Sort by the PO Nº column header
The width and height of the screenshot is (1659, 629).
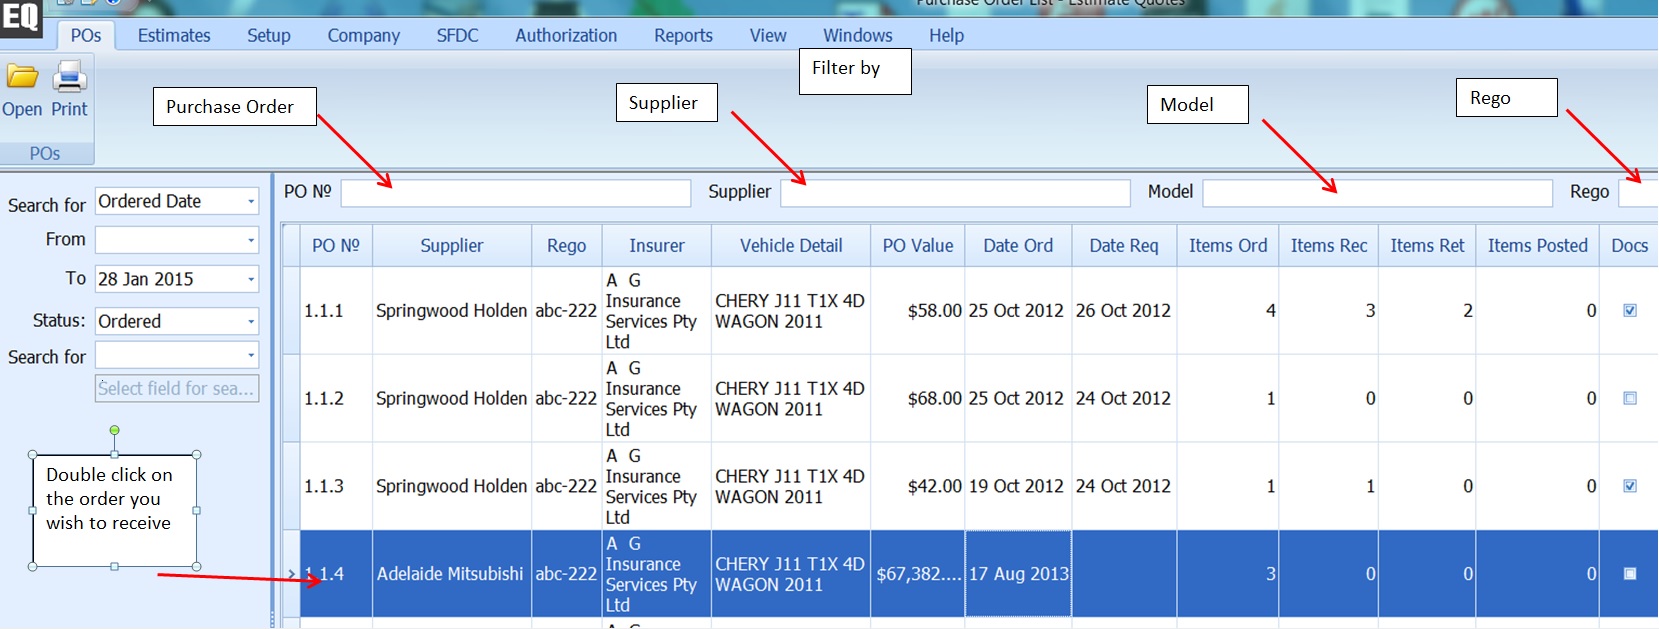(x=336, y=246)
